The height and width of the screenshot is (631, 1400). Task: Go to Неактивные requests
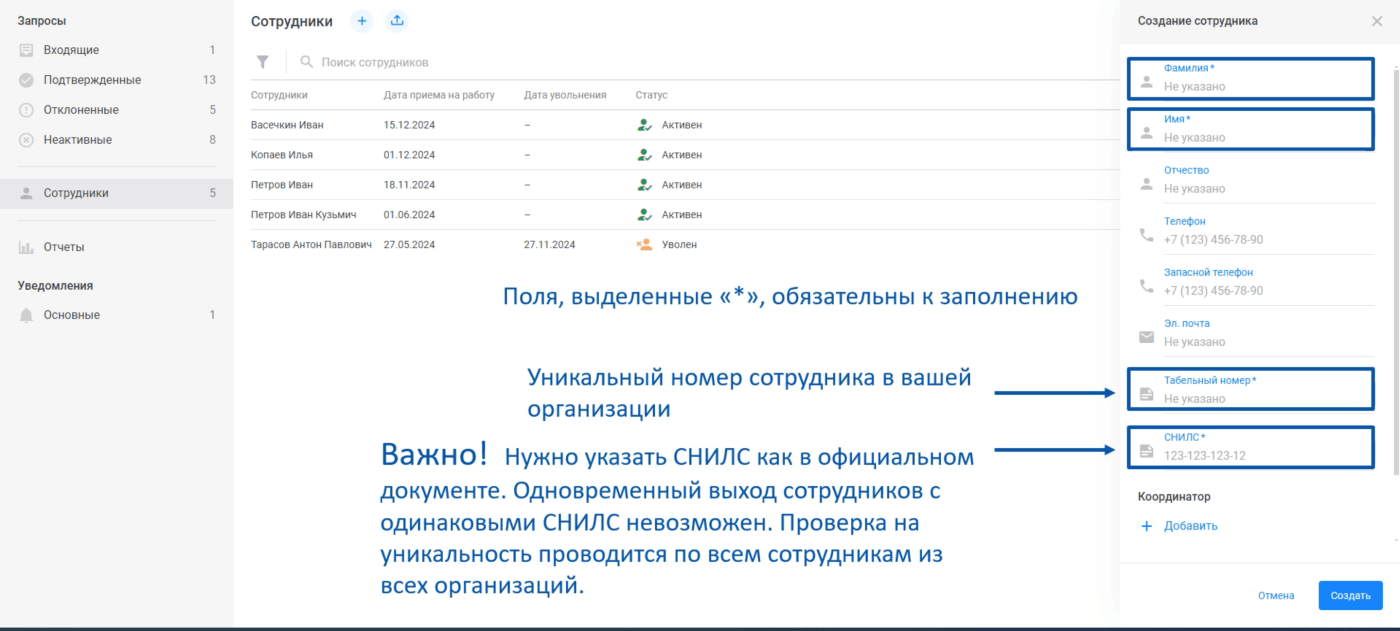[x=77, y=140]
